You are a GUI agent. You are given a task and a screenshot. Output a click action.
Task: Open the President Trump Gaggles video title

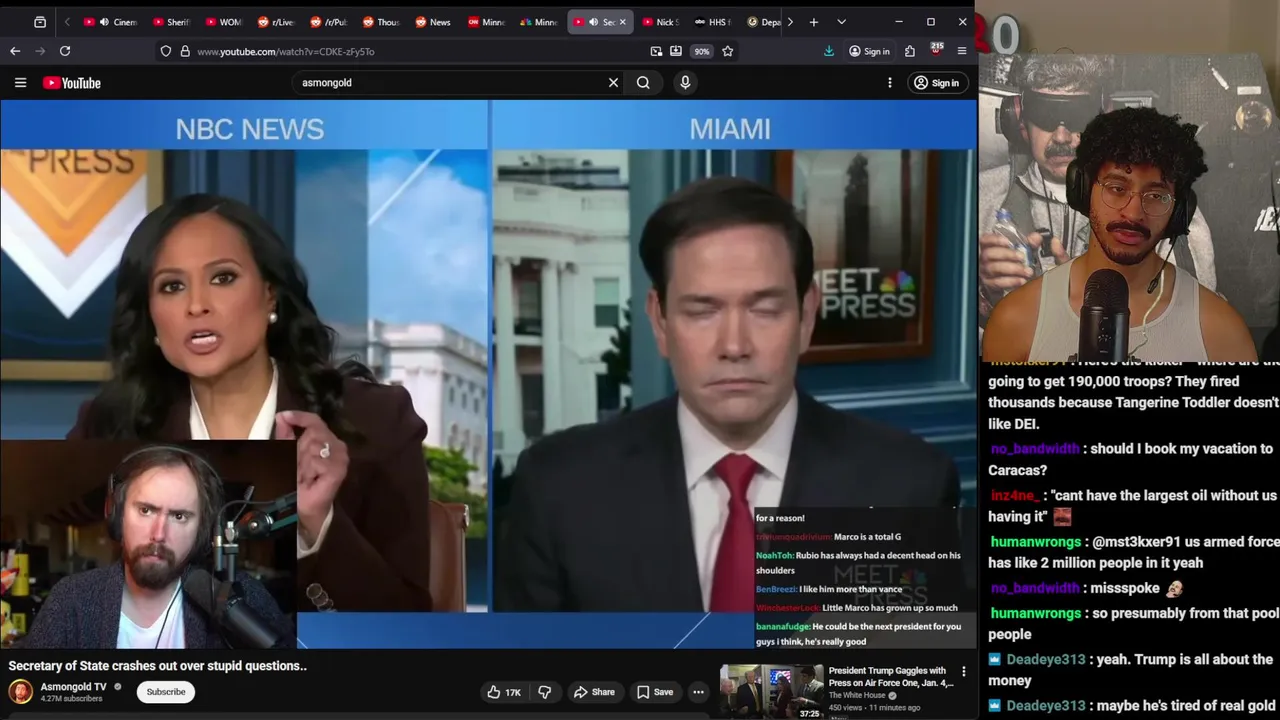coord(890,677)
